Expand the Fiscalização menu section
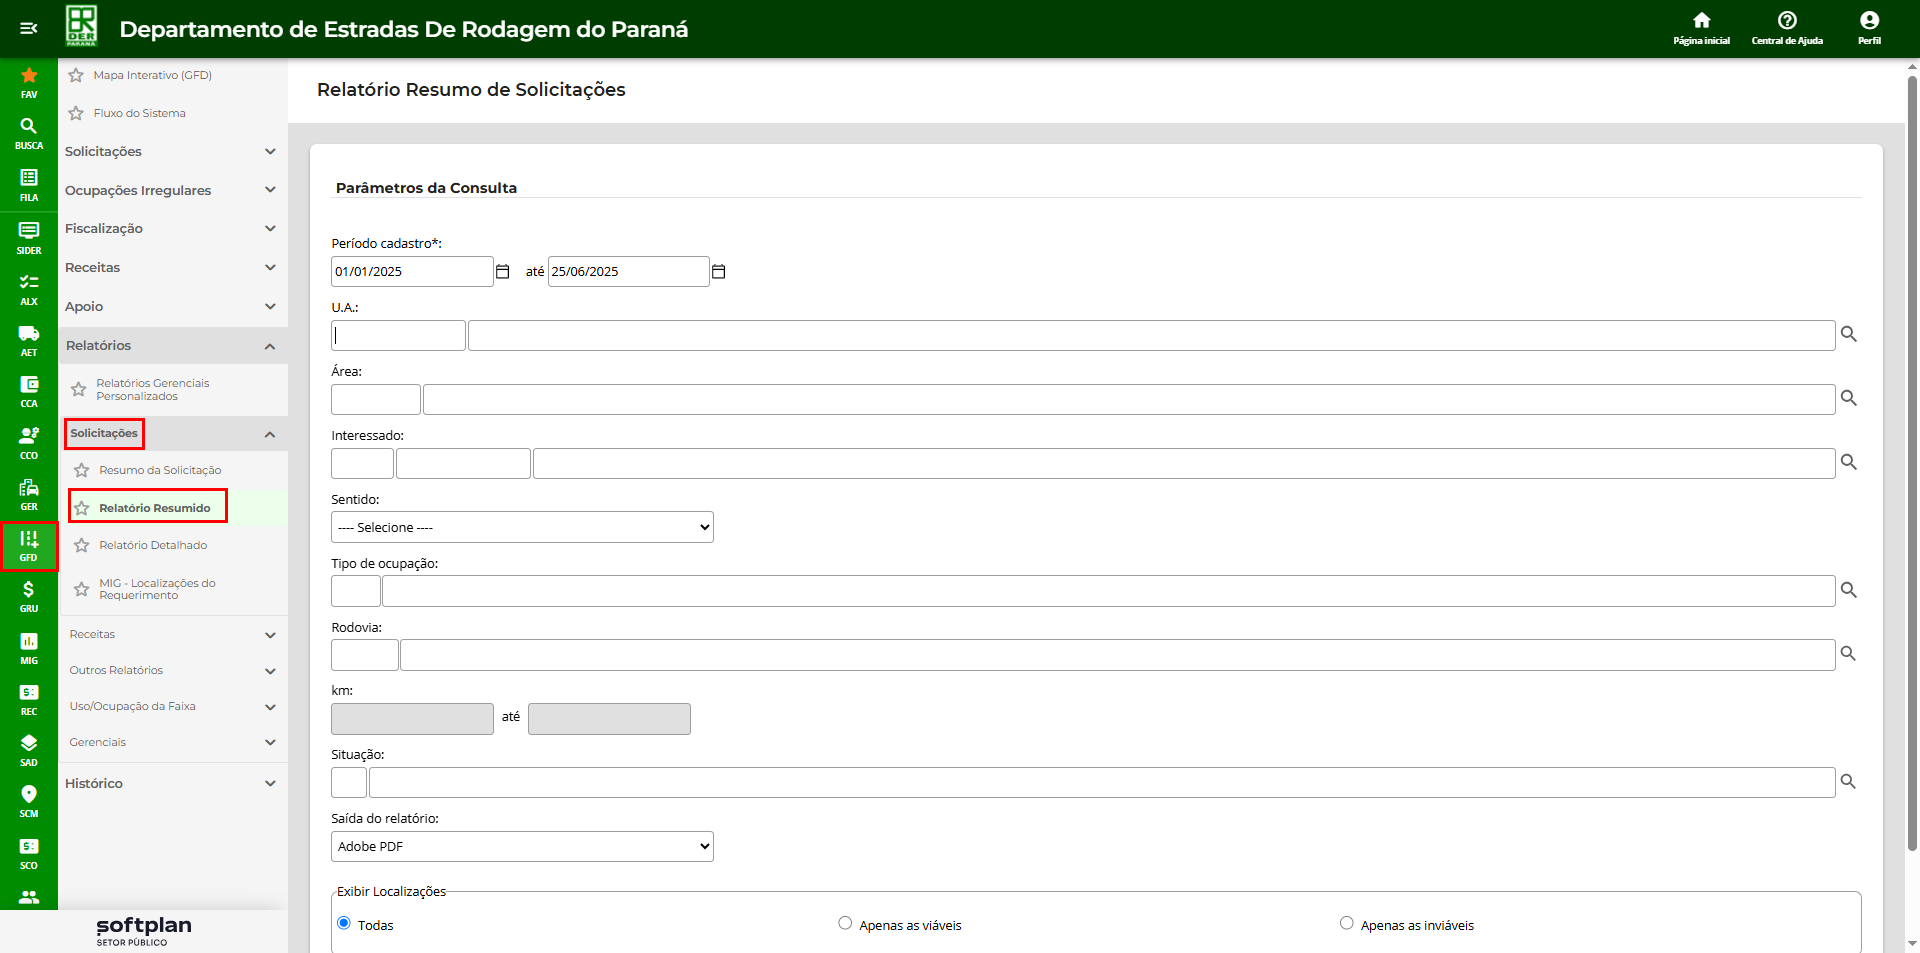 tap(170, 229)
